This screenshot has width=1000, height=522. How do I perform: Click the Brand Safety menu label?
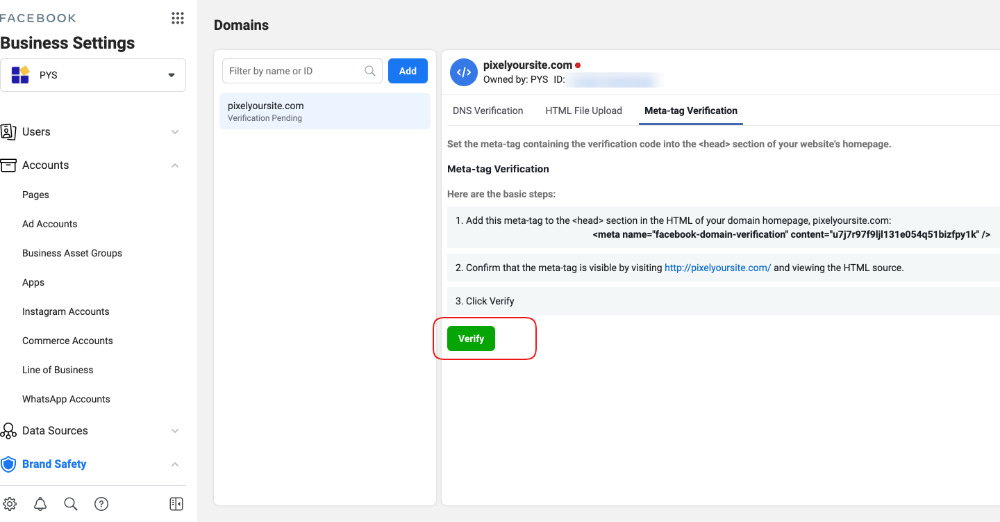pos(54,464)
